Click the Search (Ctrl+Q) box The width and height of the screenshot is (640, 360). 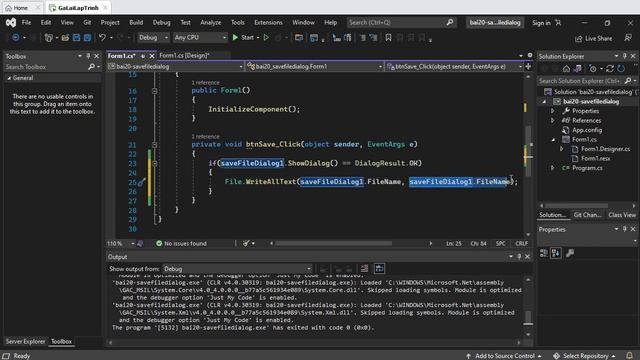pyautogui.click(x=401, y=22)
